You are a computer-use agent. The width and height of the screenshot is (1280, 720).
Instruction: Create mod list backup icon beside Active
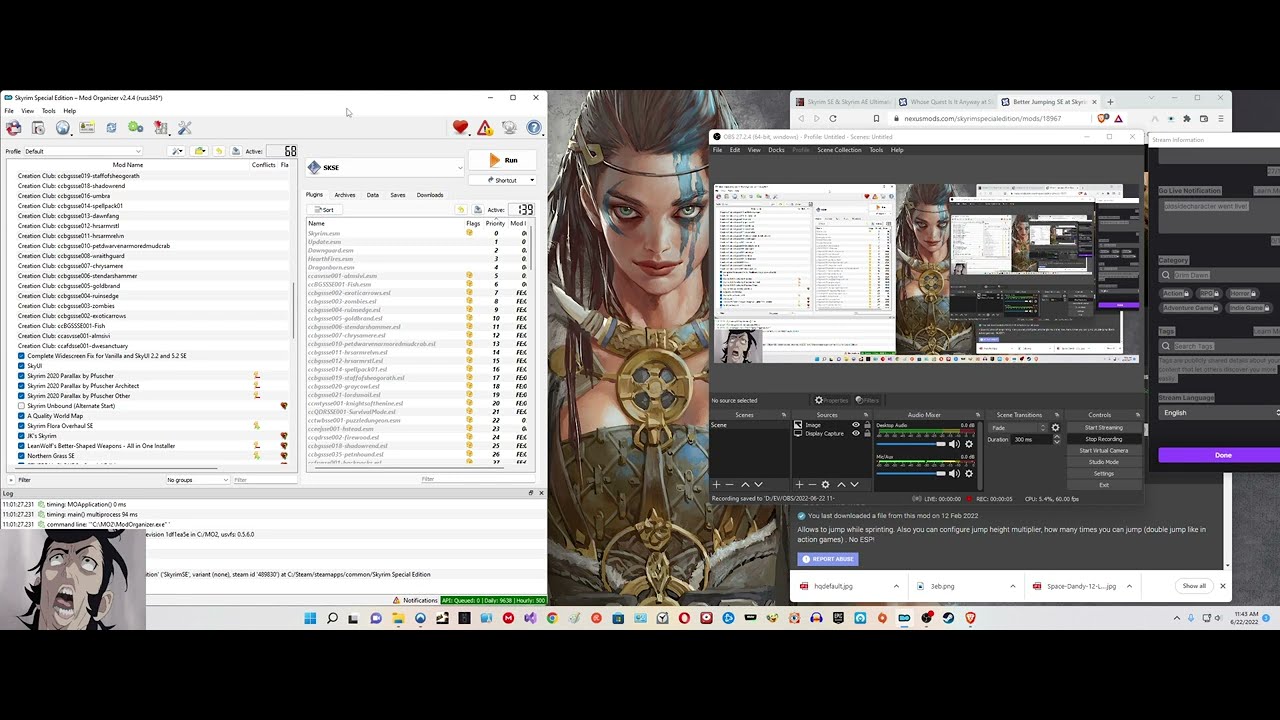(236, 151)
